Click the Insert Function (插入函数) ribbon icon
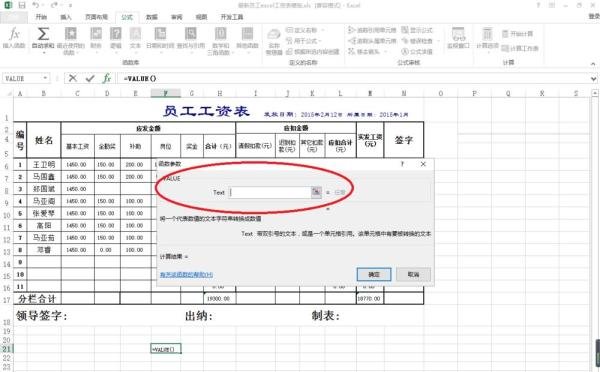Image resolution: width=600 pixels, height=372 pixels. click(x=14, y=38)
